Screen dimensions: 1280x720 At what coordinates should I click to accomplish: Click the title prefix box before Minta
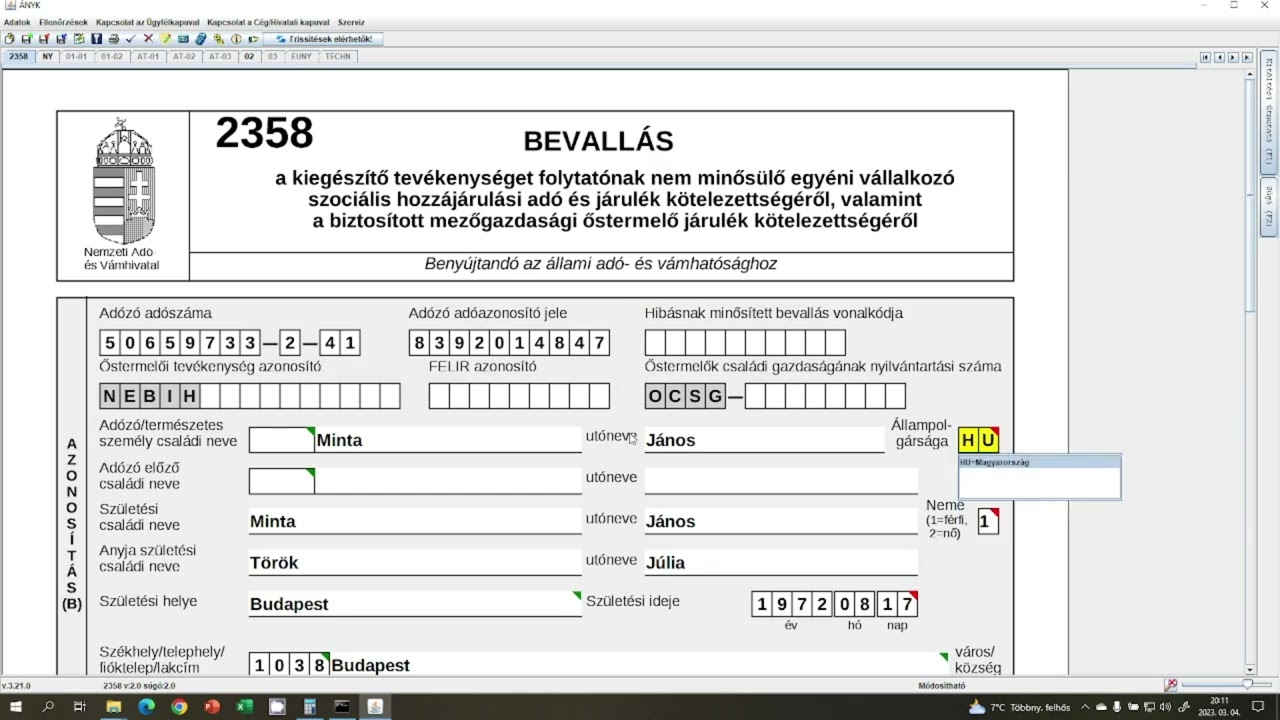[x=282, y=440]
